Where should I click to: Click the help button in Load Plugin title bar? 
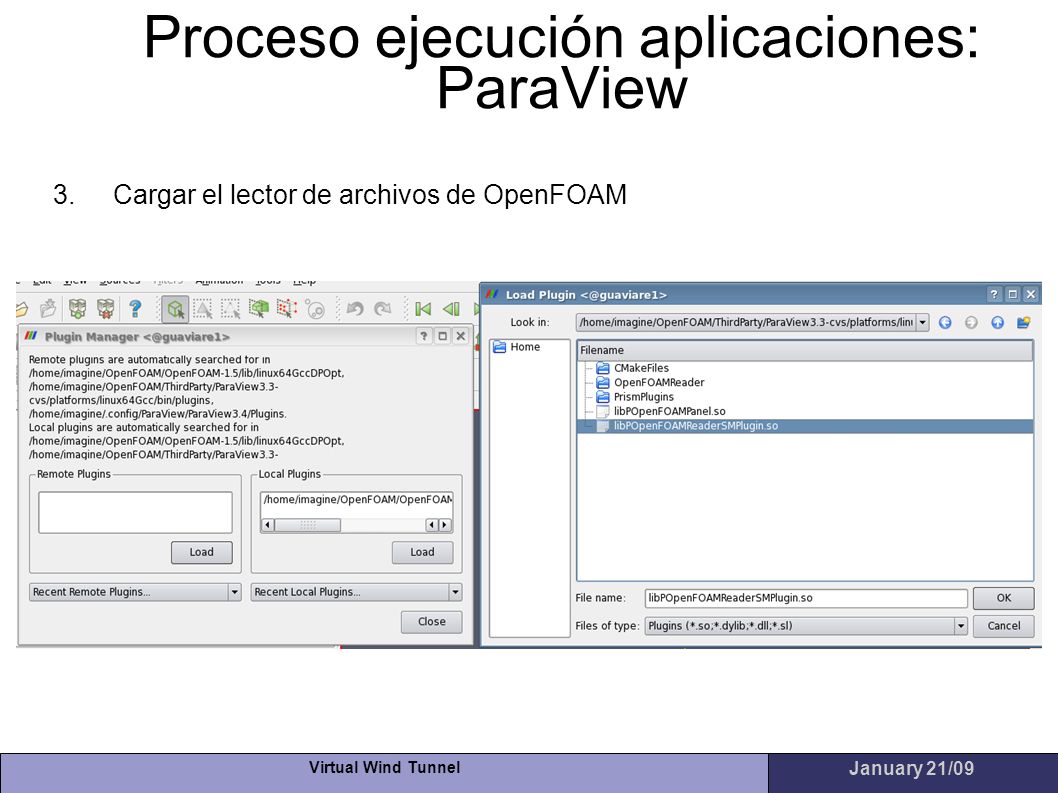click(994, 294)
